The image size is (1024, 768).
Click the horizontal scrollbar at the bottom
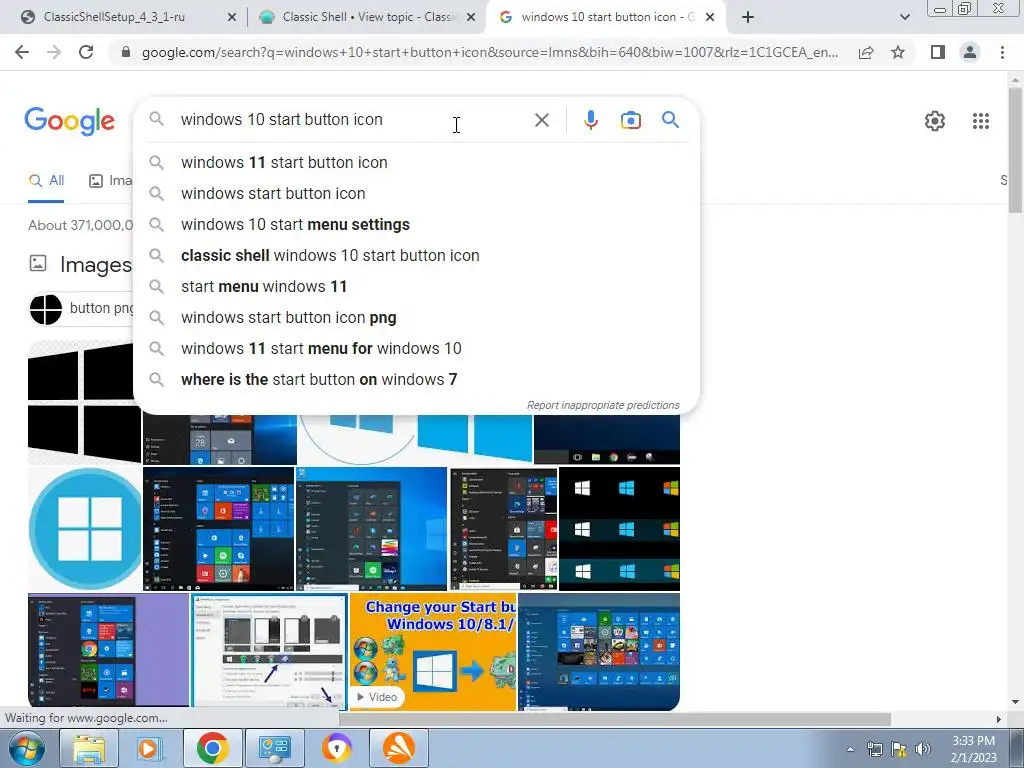614,719
